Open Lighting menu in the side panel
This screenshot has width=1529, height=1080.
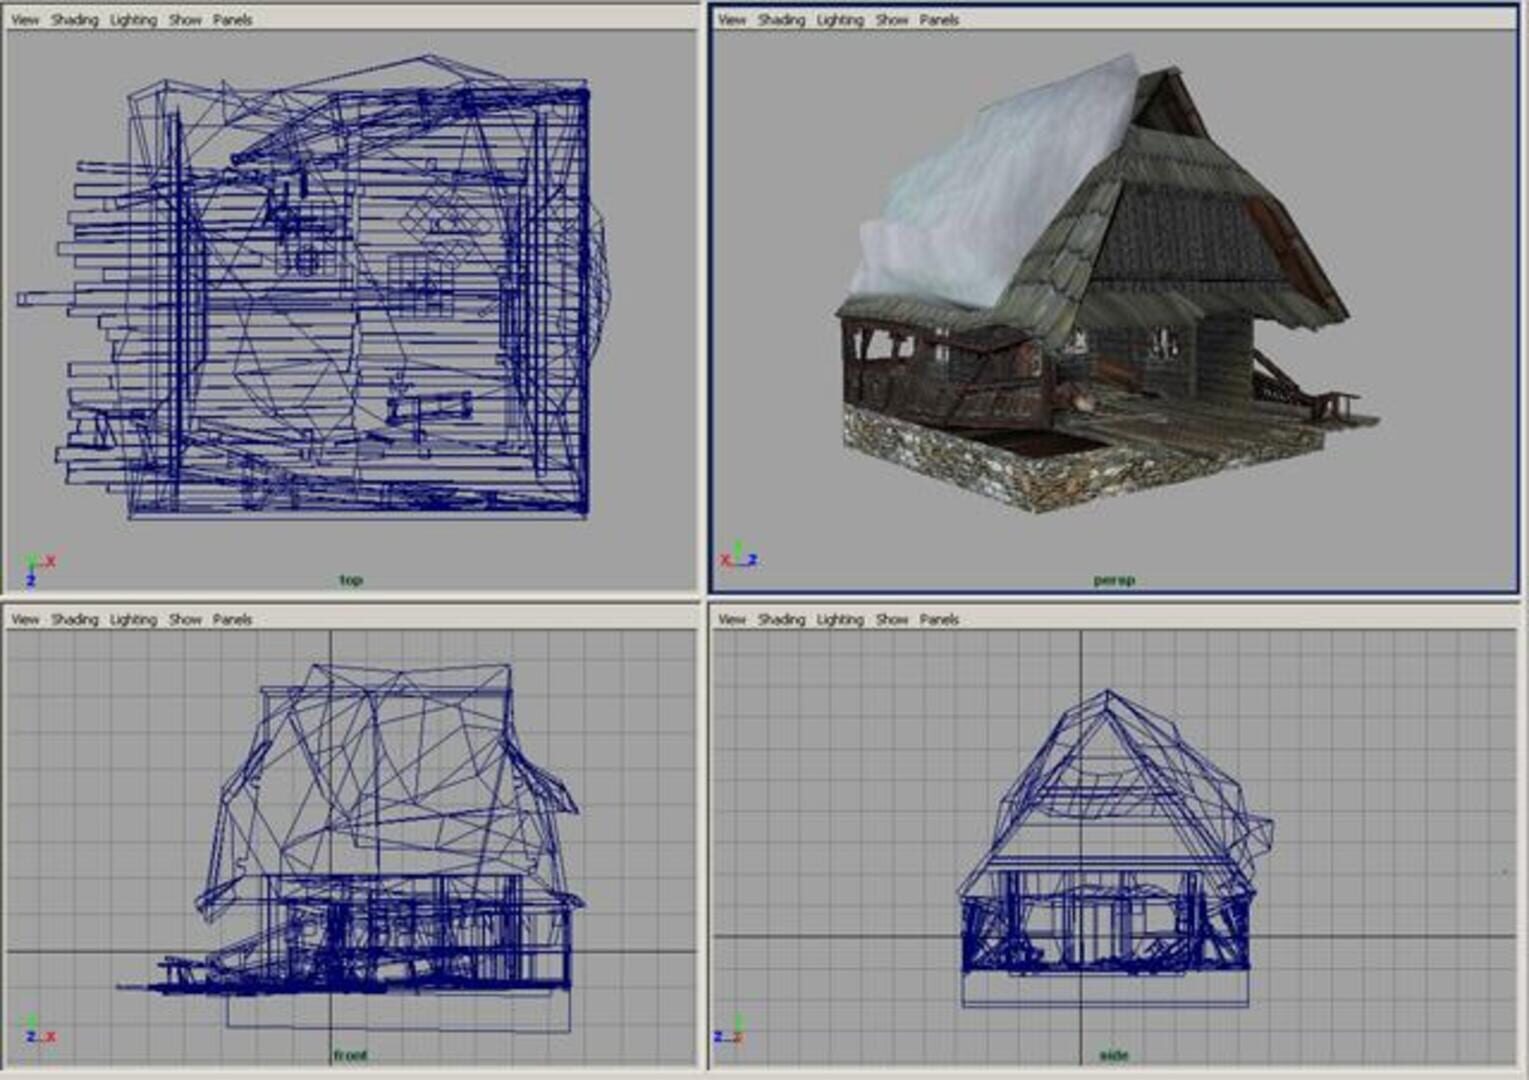tap(839, 620)
